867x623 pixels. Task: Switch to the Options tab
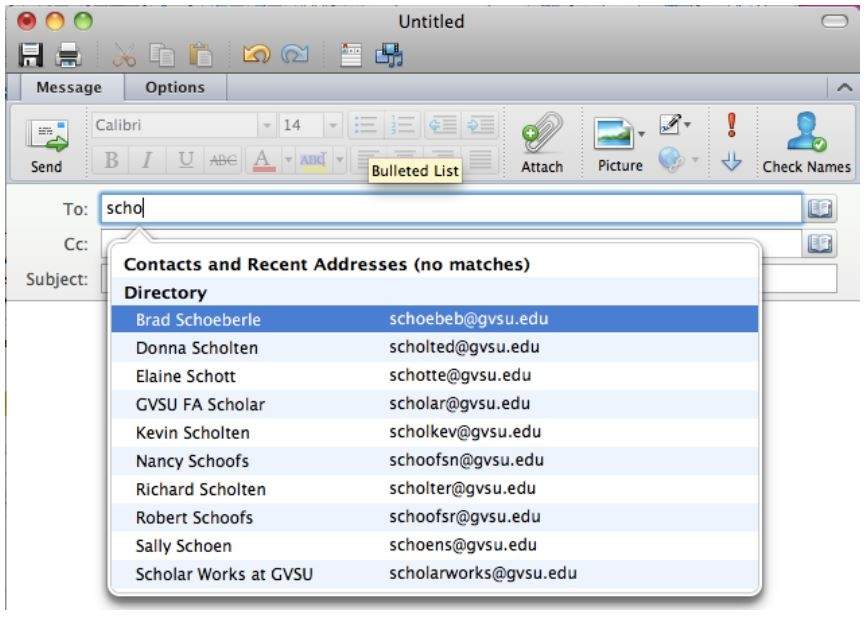(175, 88)
